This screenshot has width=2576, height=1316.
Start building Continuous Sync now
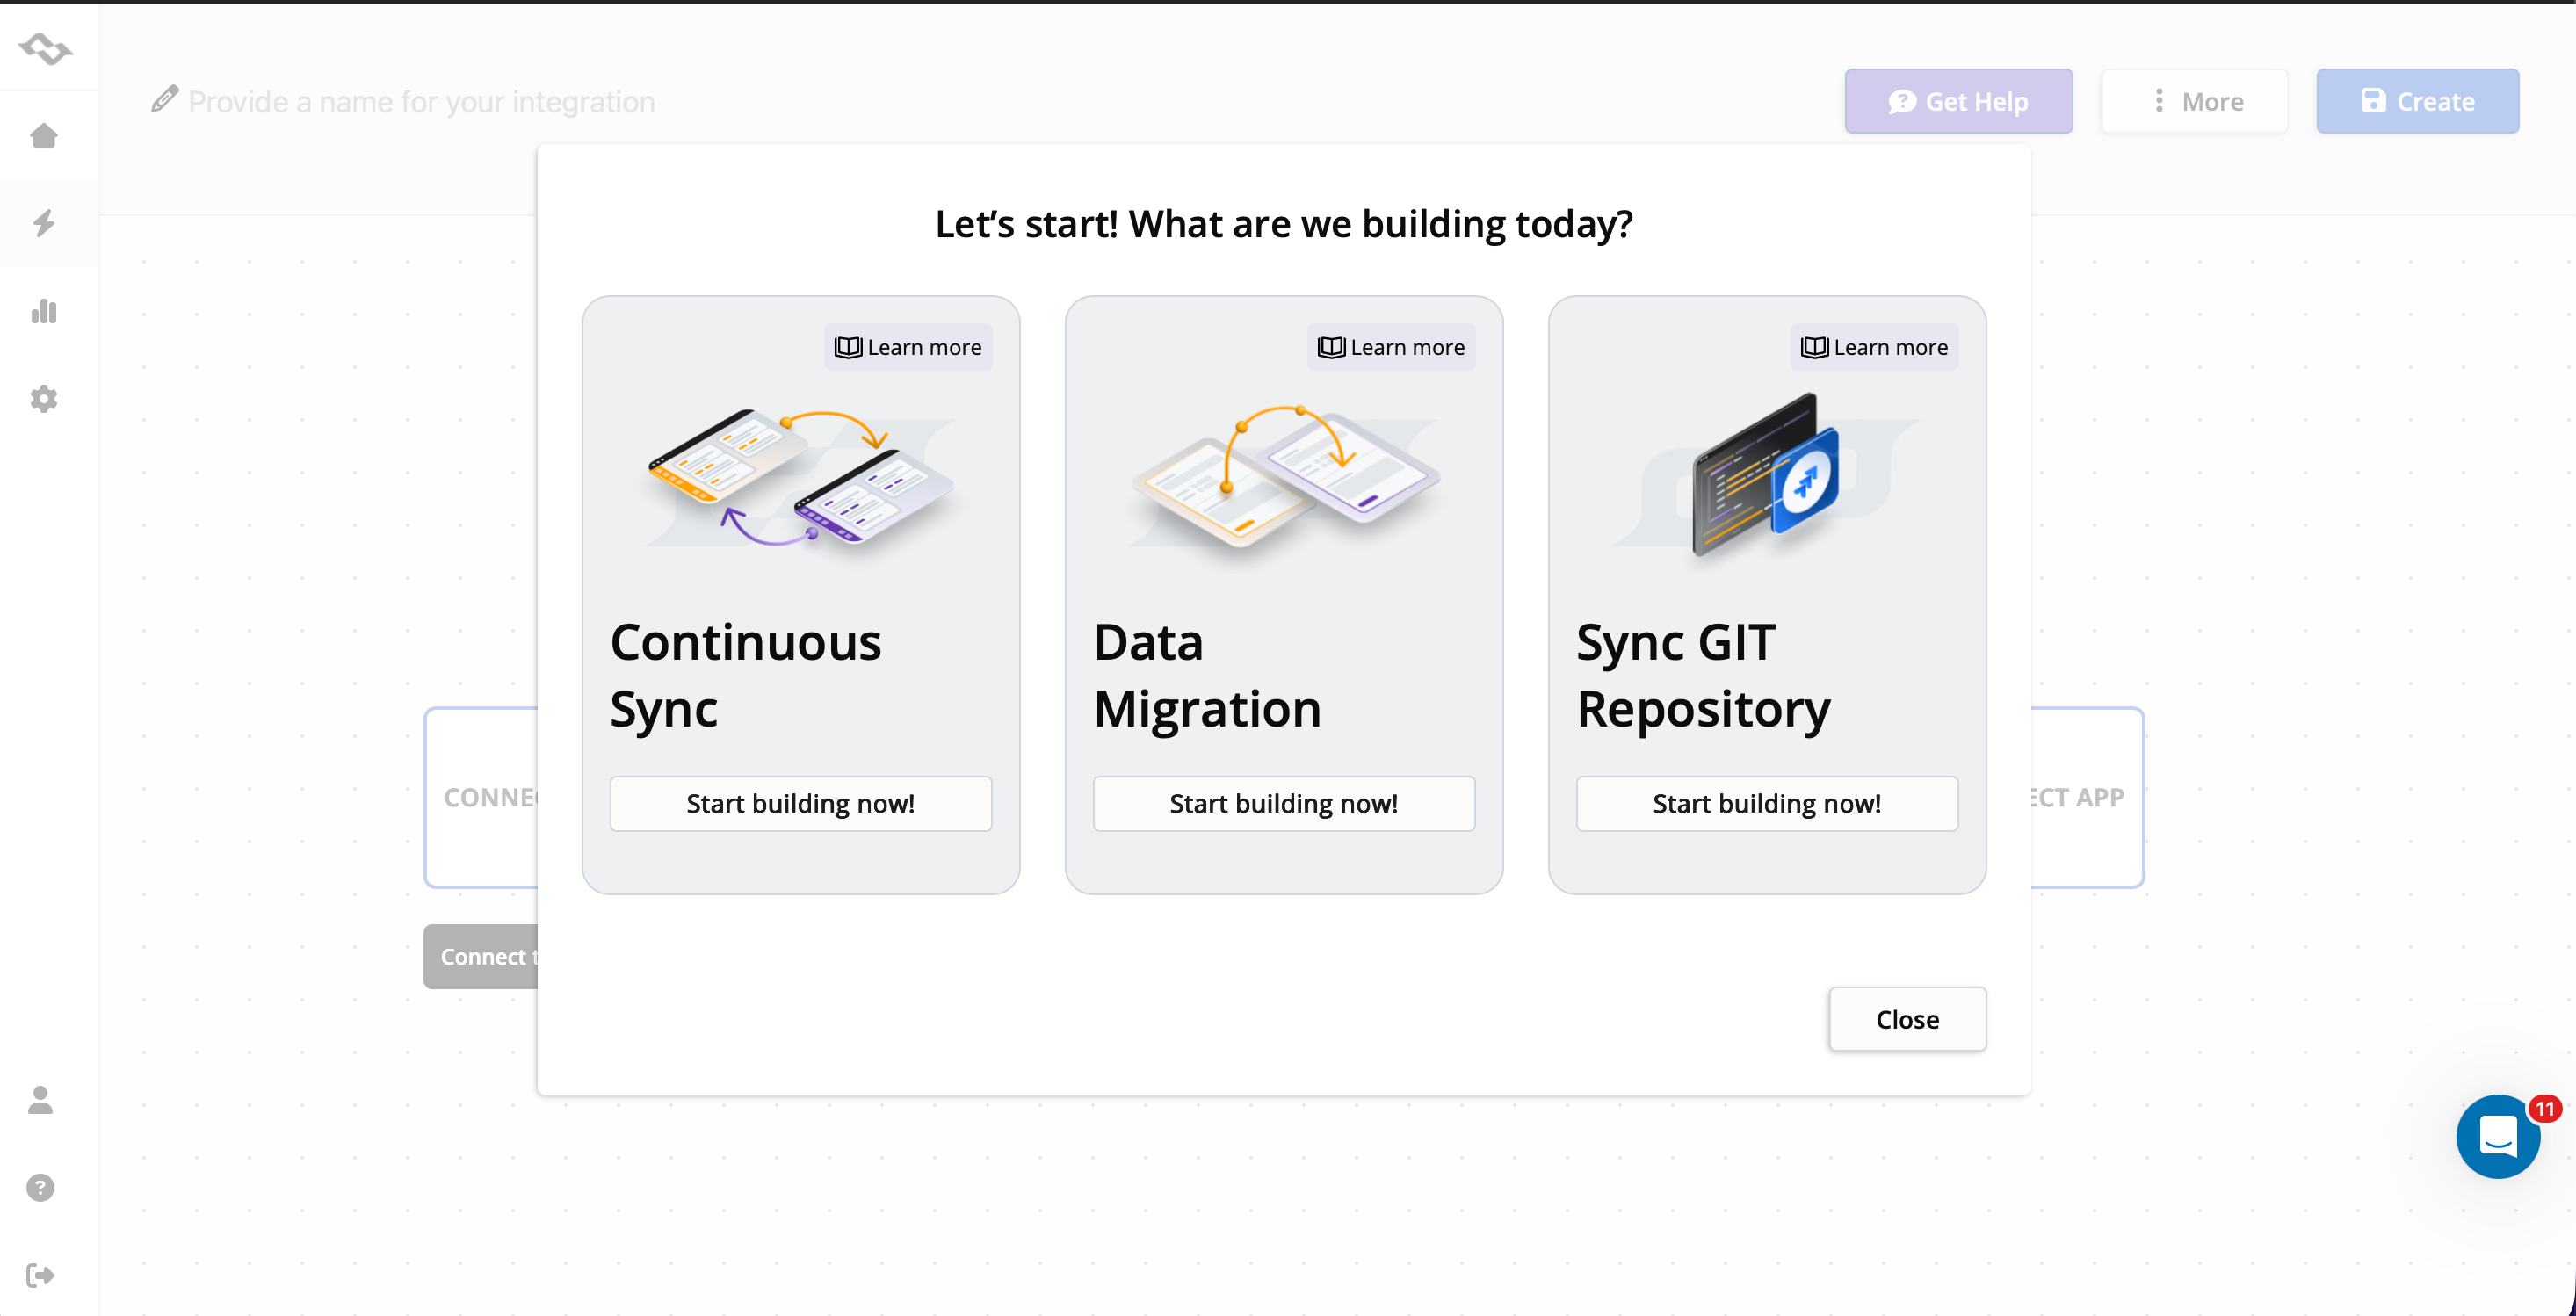coord(800,803)
